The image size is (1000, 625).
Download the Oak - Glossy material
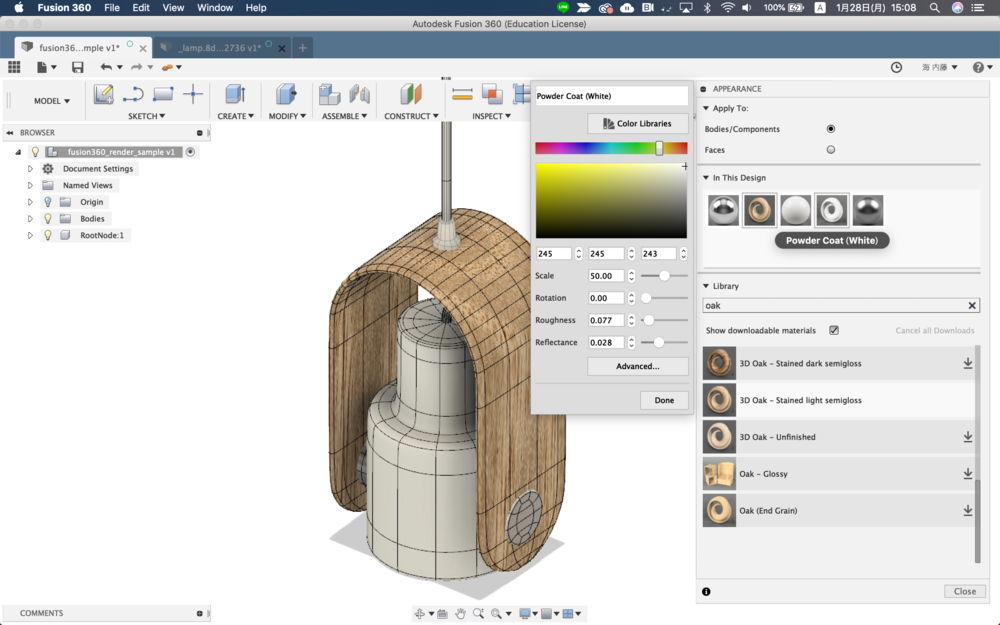tap(967, 474)
